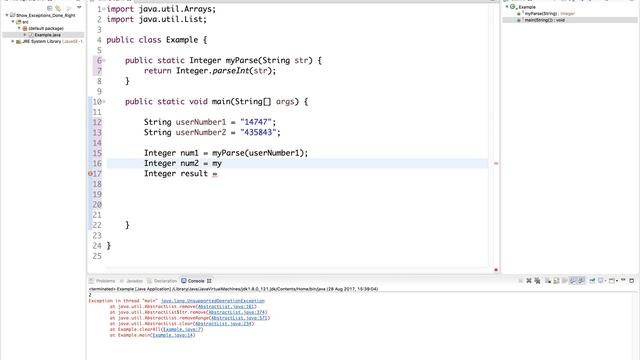Open UnsupportedOperationException link in console
Image resolution: width=640 pixels, height=360 pixels.
(213, 301)
